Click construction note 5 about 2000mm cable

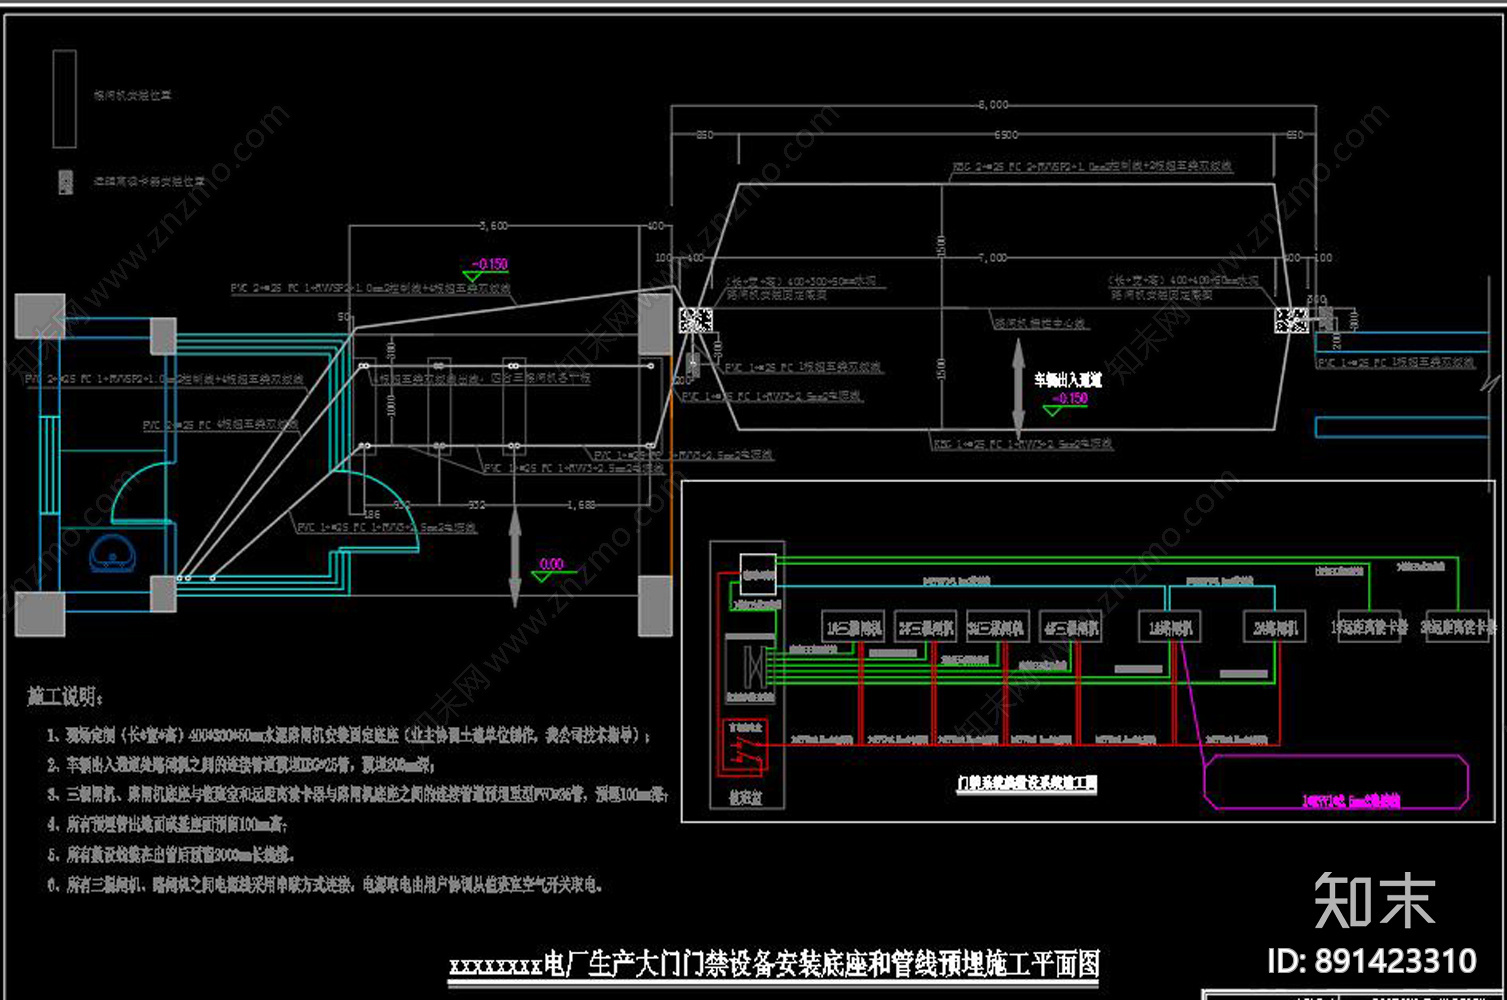pyautogui.click(x=170, y=855)
